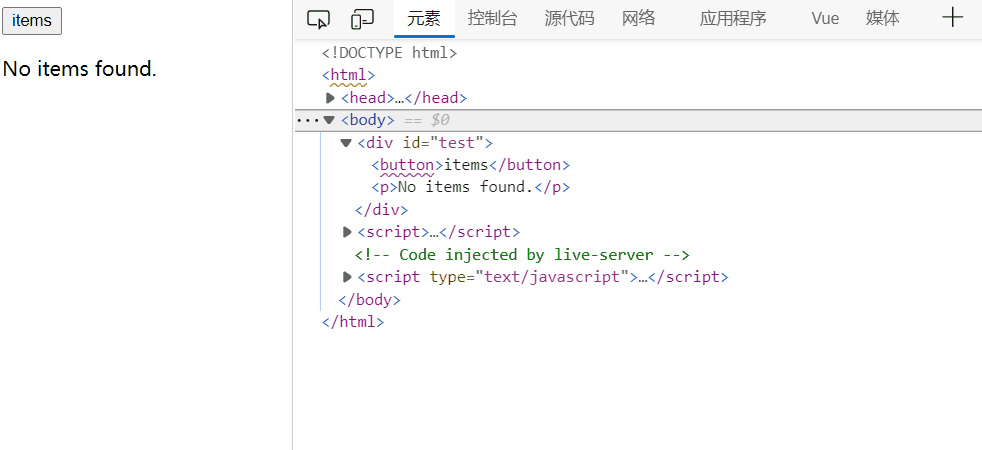The image size is (982, 450).
Task: Open the 源代码 tab
Action: tap(569, 19)
